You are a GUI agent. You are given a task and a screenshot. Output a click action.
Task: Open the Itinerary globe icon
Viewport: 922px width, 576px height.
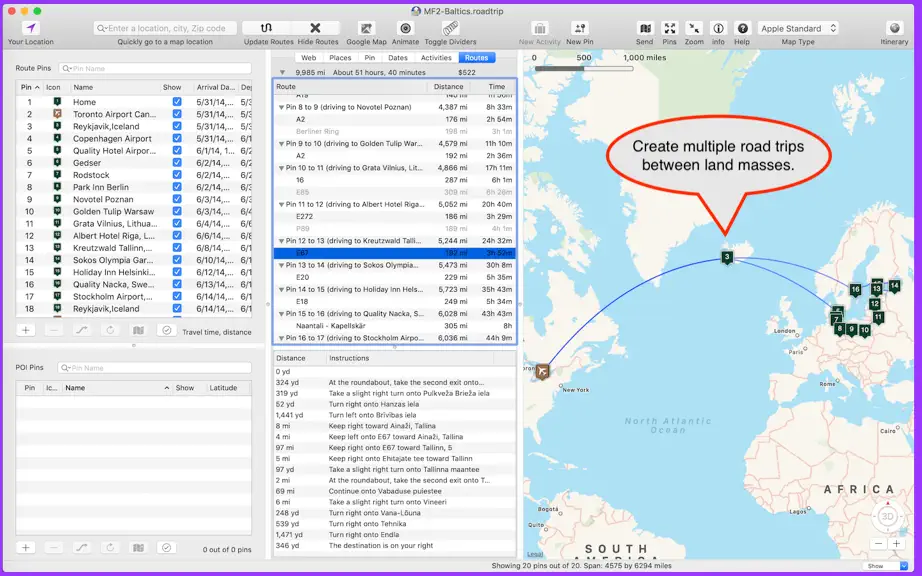(x=894, y=28)
